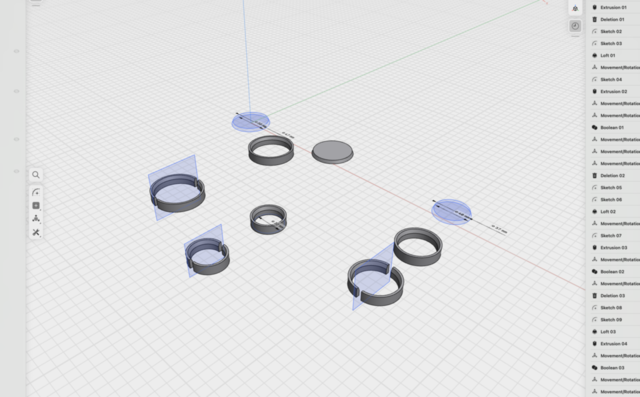This screenshot has height=397, width=640.
Task: Select the small center ring with a dimension
Action: [x=268, y=220]
